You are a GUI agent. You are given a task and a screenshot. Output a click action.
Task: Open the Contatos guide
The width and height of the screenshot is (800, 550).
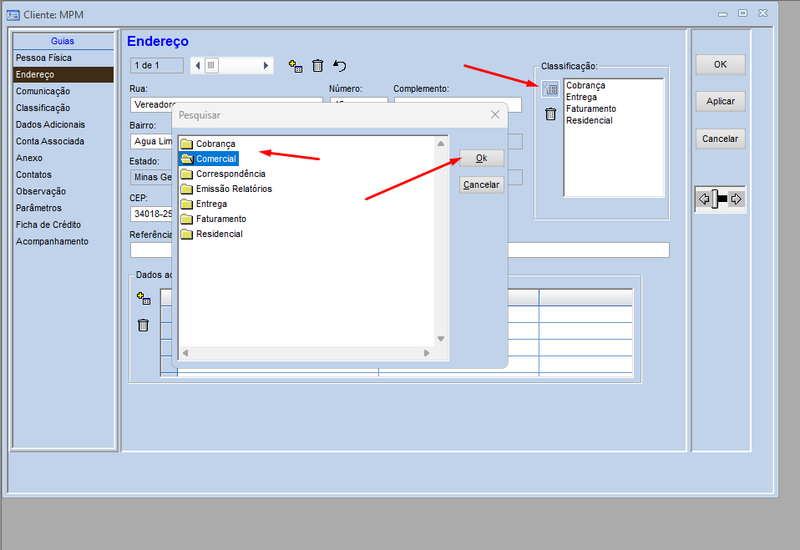pyautogui.click(x=63, y=174)
